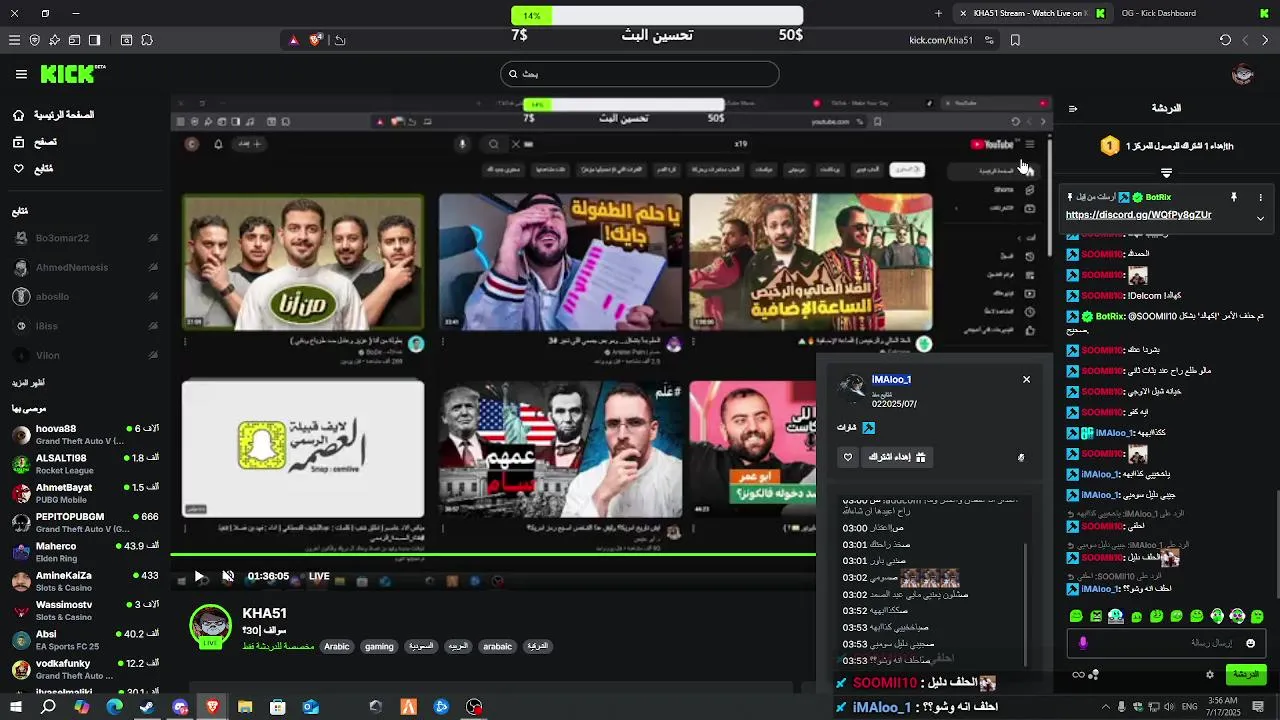This screenshot has height=720, width=1280.
Task: Click the green send chat button
Action: pyautogui.click(x=1246, y=675)
